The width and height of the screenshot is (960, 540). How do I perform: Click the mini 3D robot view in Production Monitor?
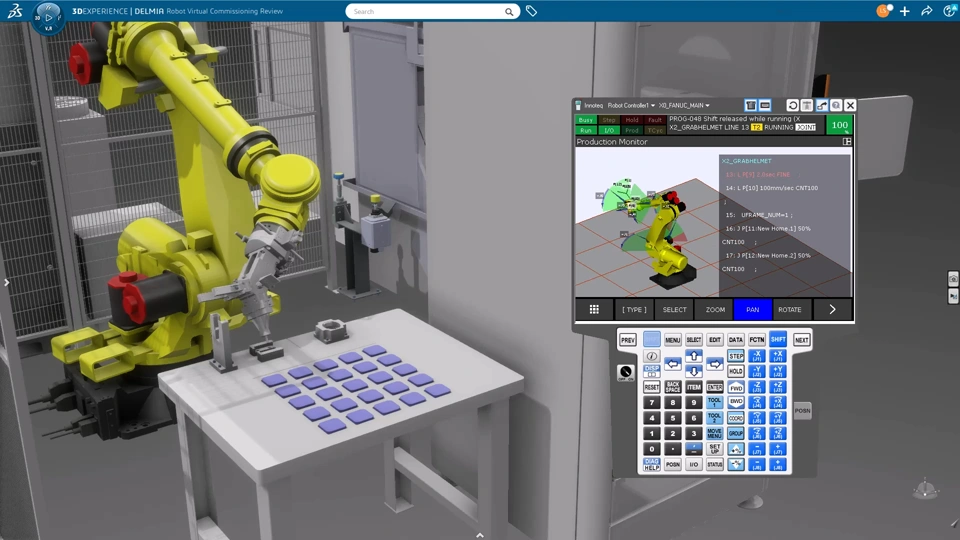pos(647,223)
